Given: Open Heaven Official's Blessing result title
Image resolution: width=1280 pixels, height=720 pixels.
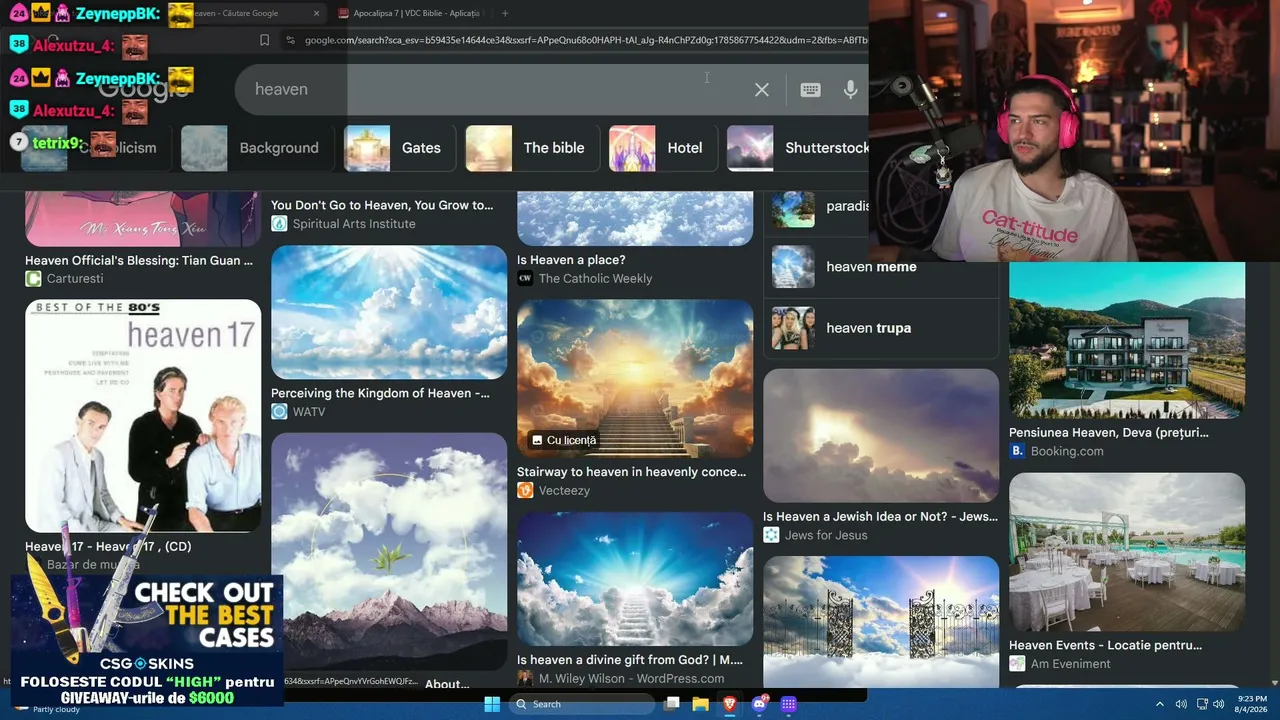Looking at the screenshot, I should click(139, 260).
